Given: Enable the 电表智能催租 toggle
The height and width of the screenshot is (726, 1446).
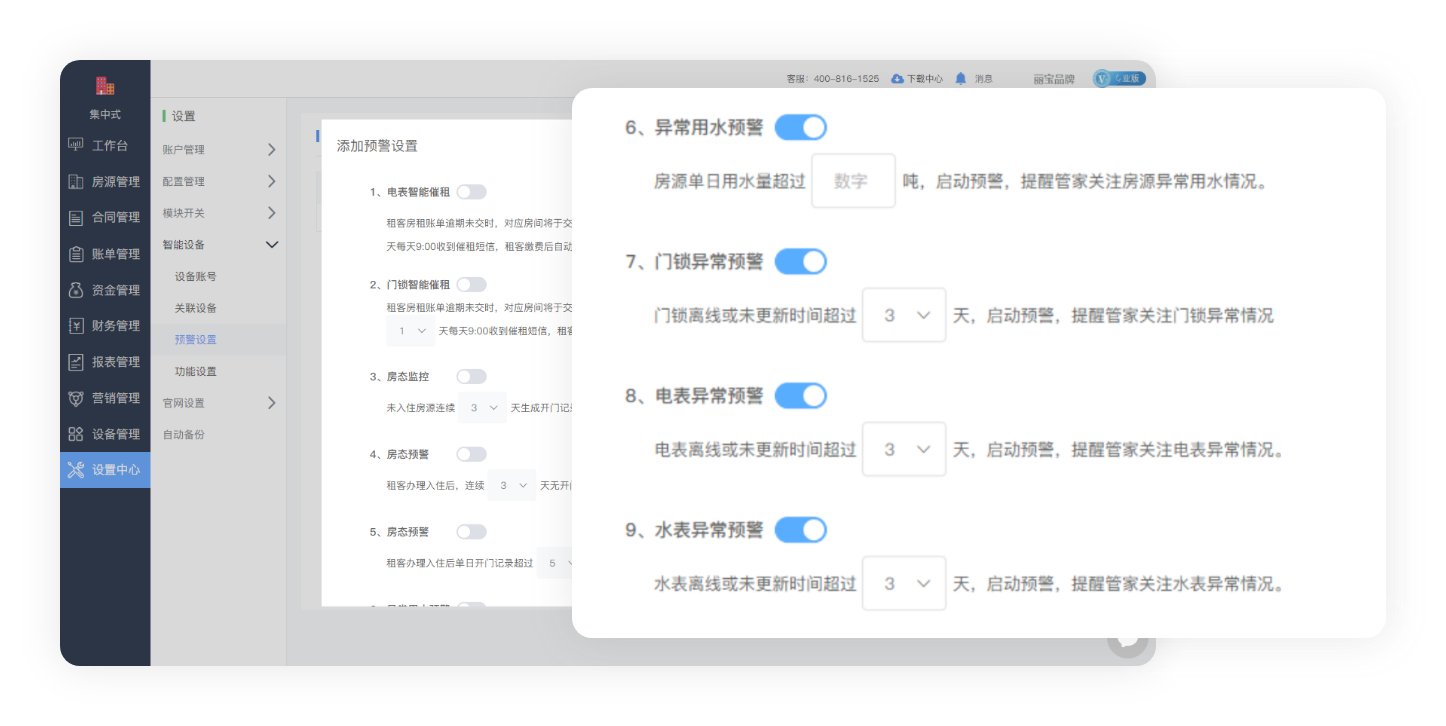Looking at the screenshot, I should (x=471, y=192).
